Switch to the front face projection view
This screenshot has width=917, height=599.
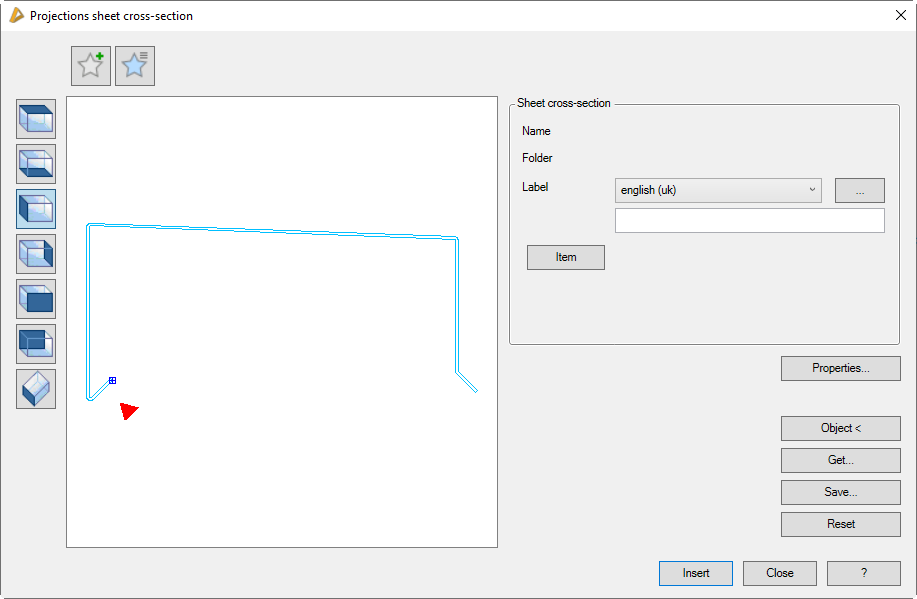[36, 299]
